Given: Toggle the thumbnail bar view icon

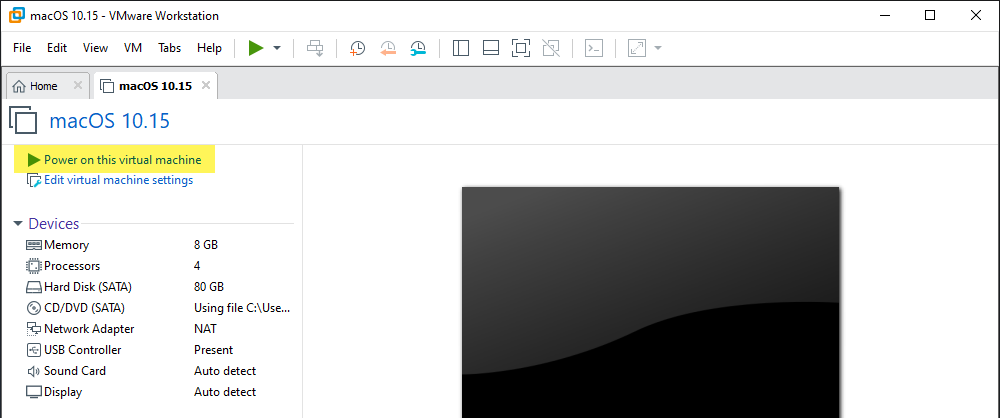Looking at the screenshot, I should pyautogui.click(x=490, y=49).
